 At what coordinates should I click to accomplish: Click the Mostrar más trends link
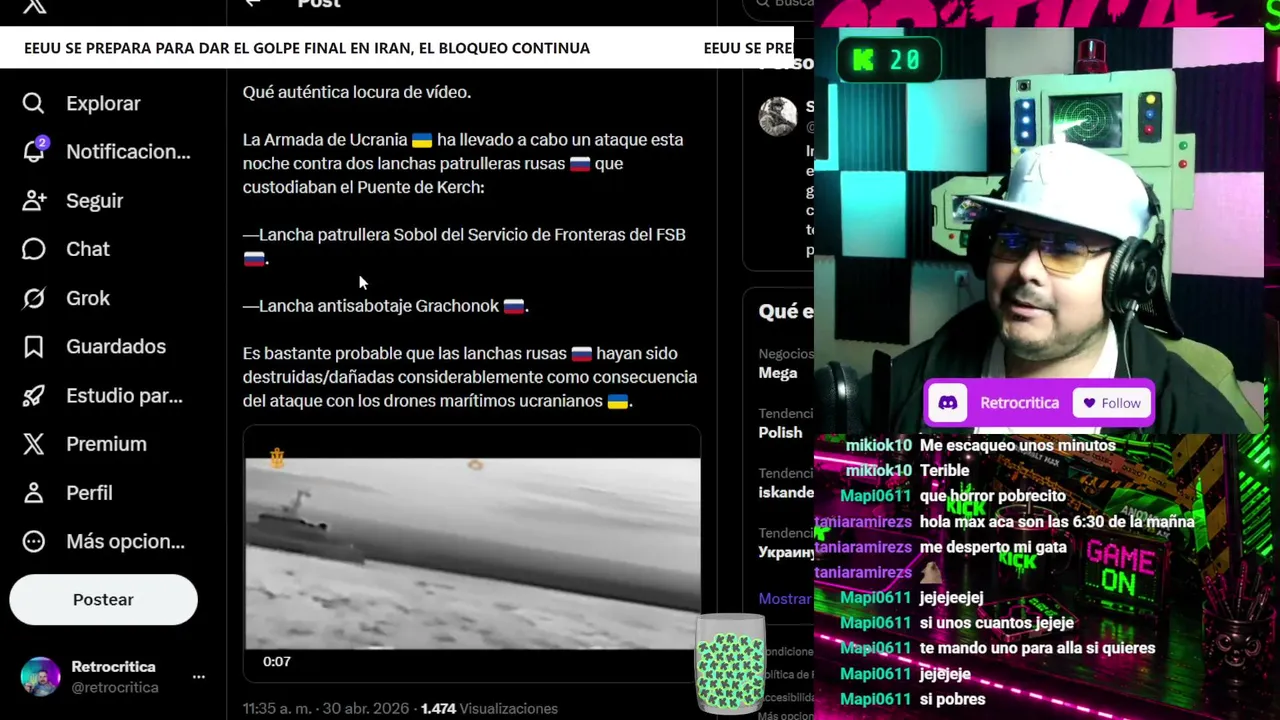pos(785,599)
